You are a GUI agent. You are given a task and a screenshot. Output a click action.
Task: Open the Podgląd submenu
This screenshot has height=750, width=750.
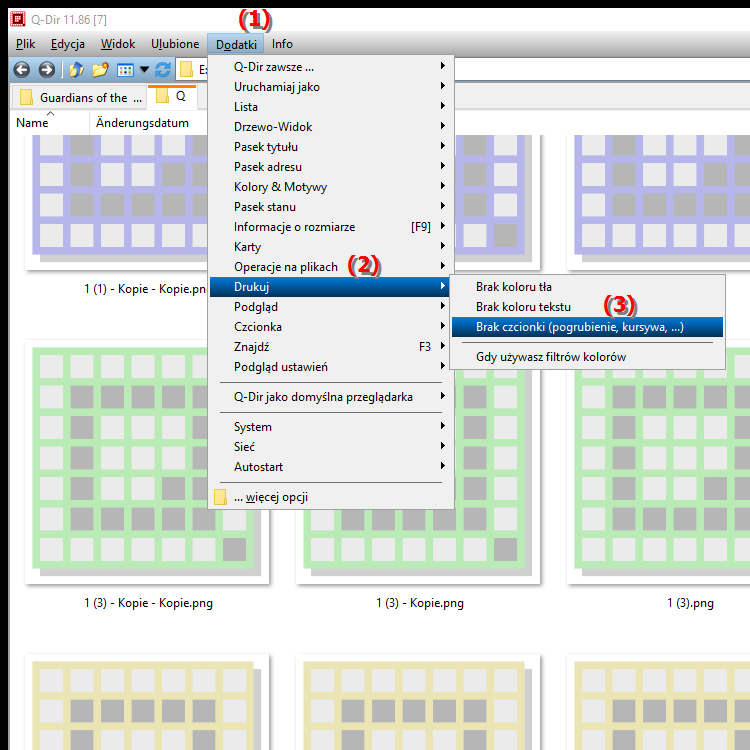[331, 307]
